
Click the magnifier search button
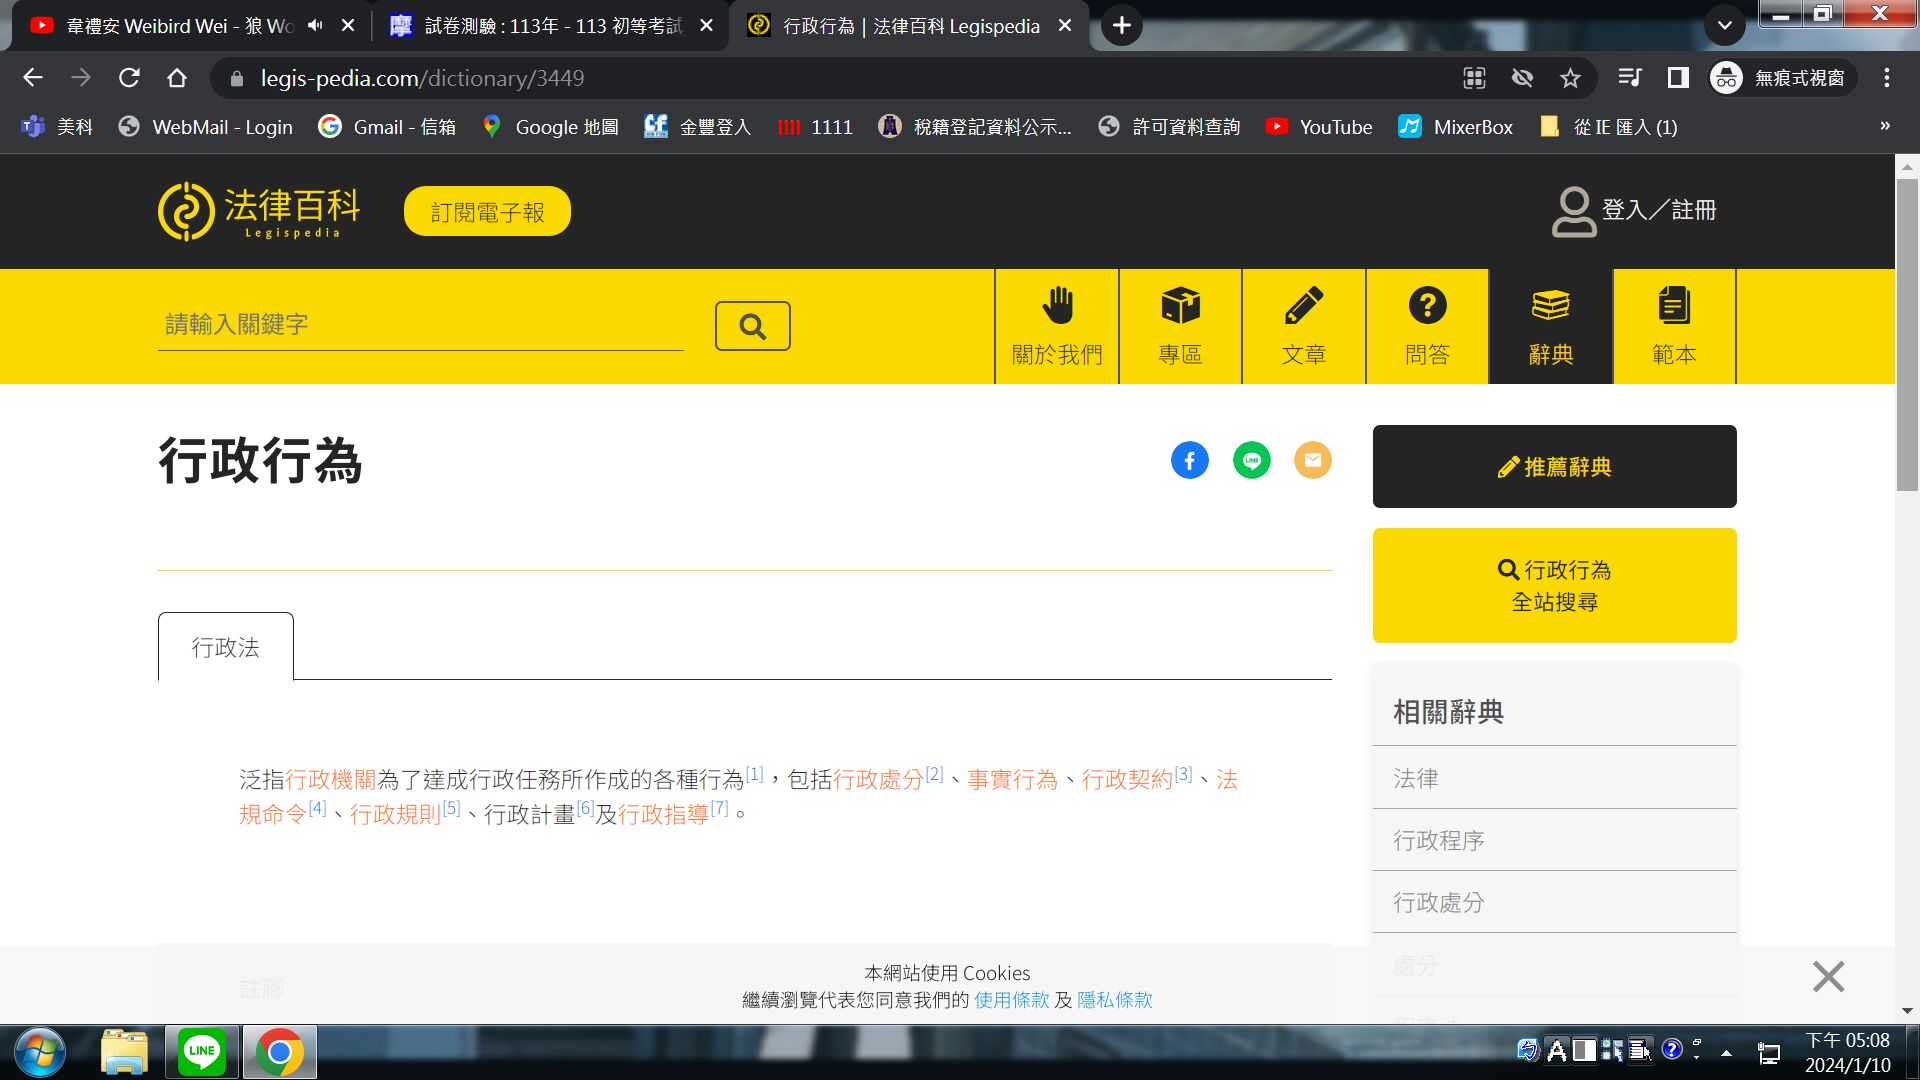752,326
